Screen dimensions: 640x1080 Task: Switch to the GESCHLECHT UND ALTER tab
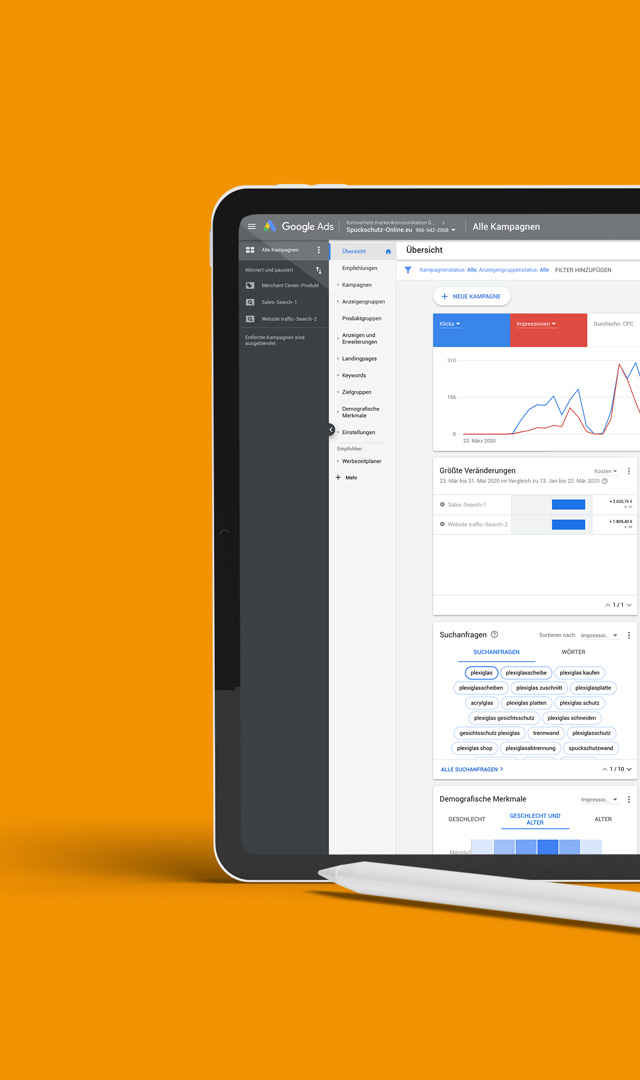(x=535, y=819)
